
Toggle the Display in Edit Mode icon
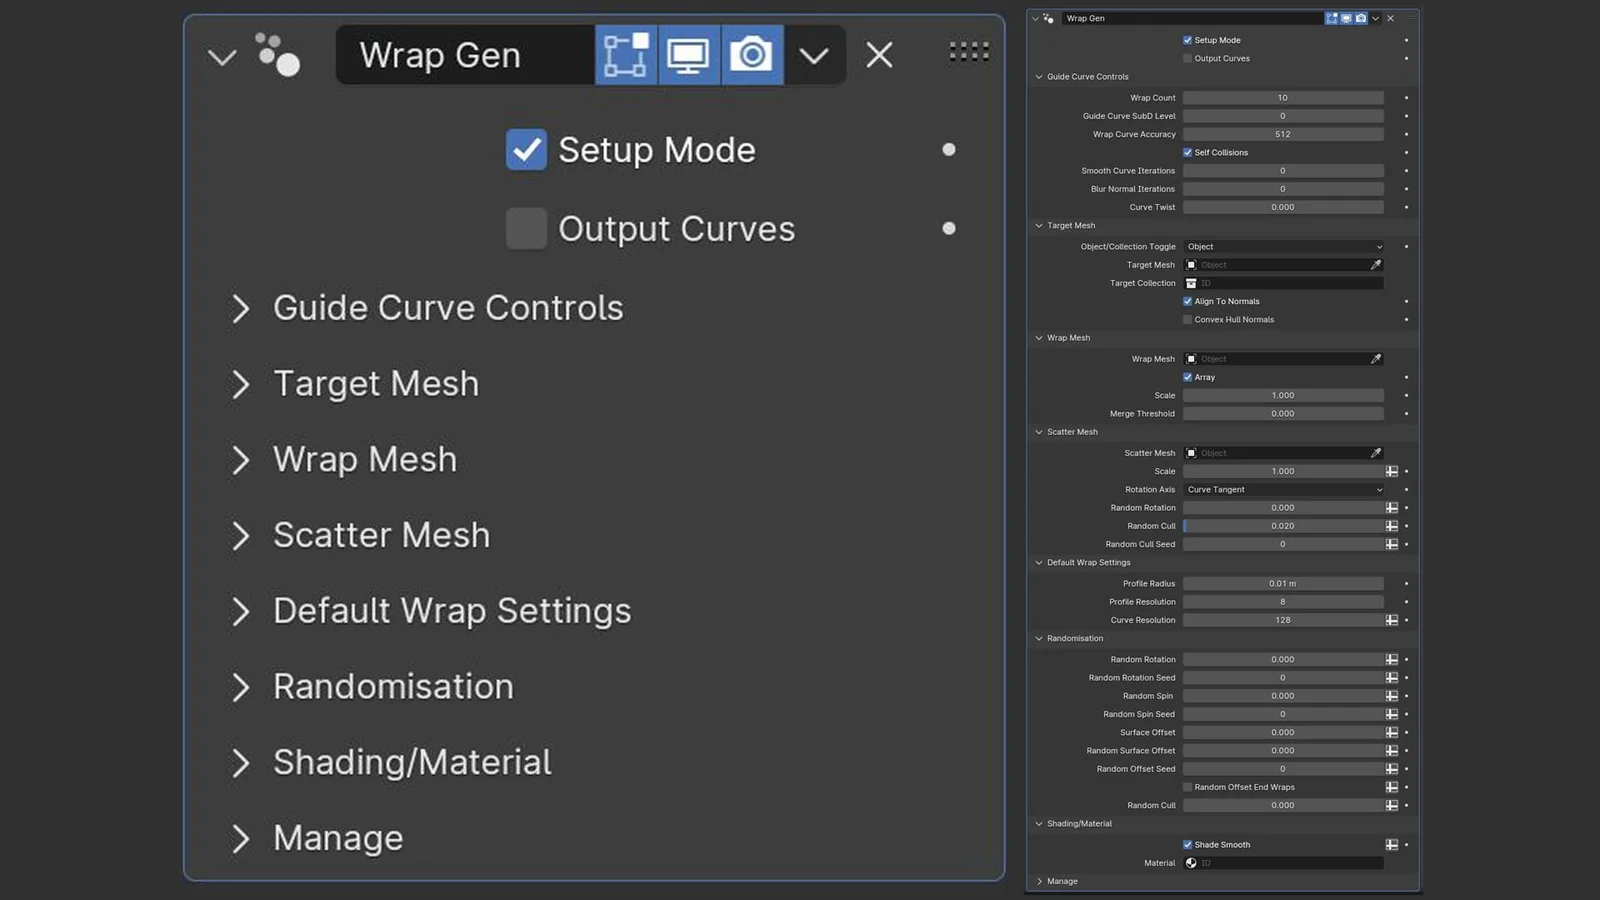(626, 55)
